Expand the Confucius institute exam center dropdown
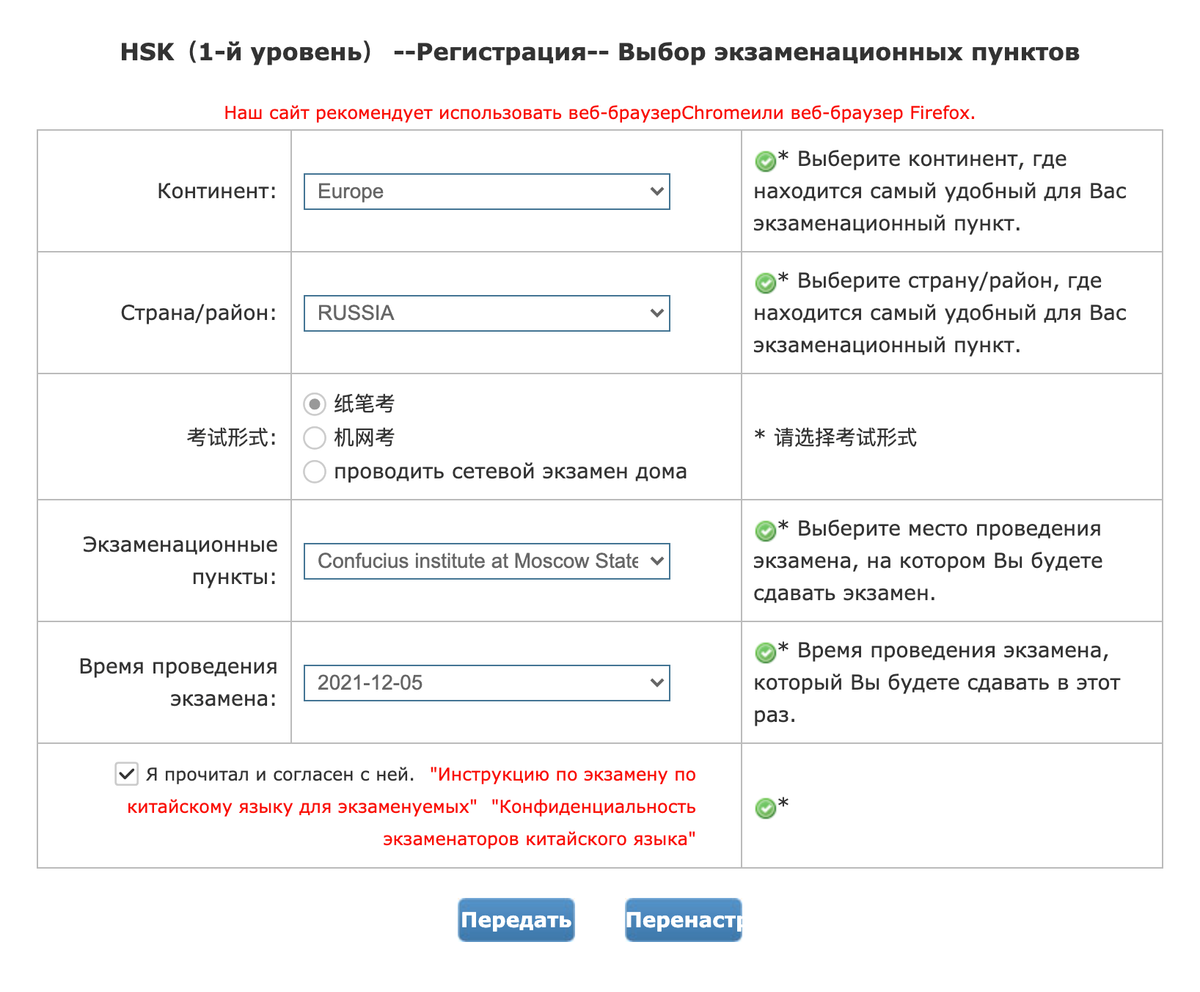1200x992 pixels. 486,561
